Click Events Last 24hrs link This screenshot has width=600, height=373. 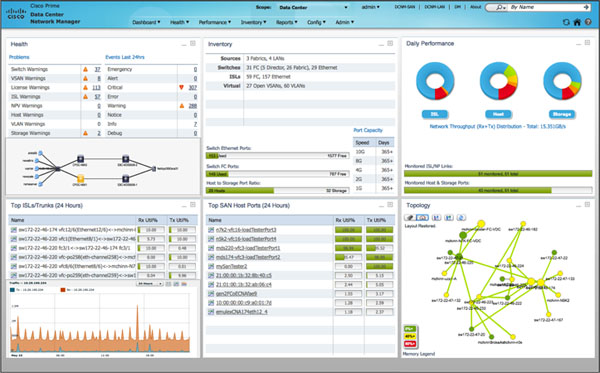[125, 57]
